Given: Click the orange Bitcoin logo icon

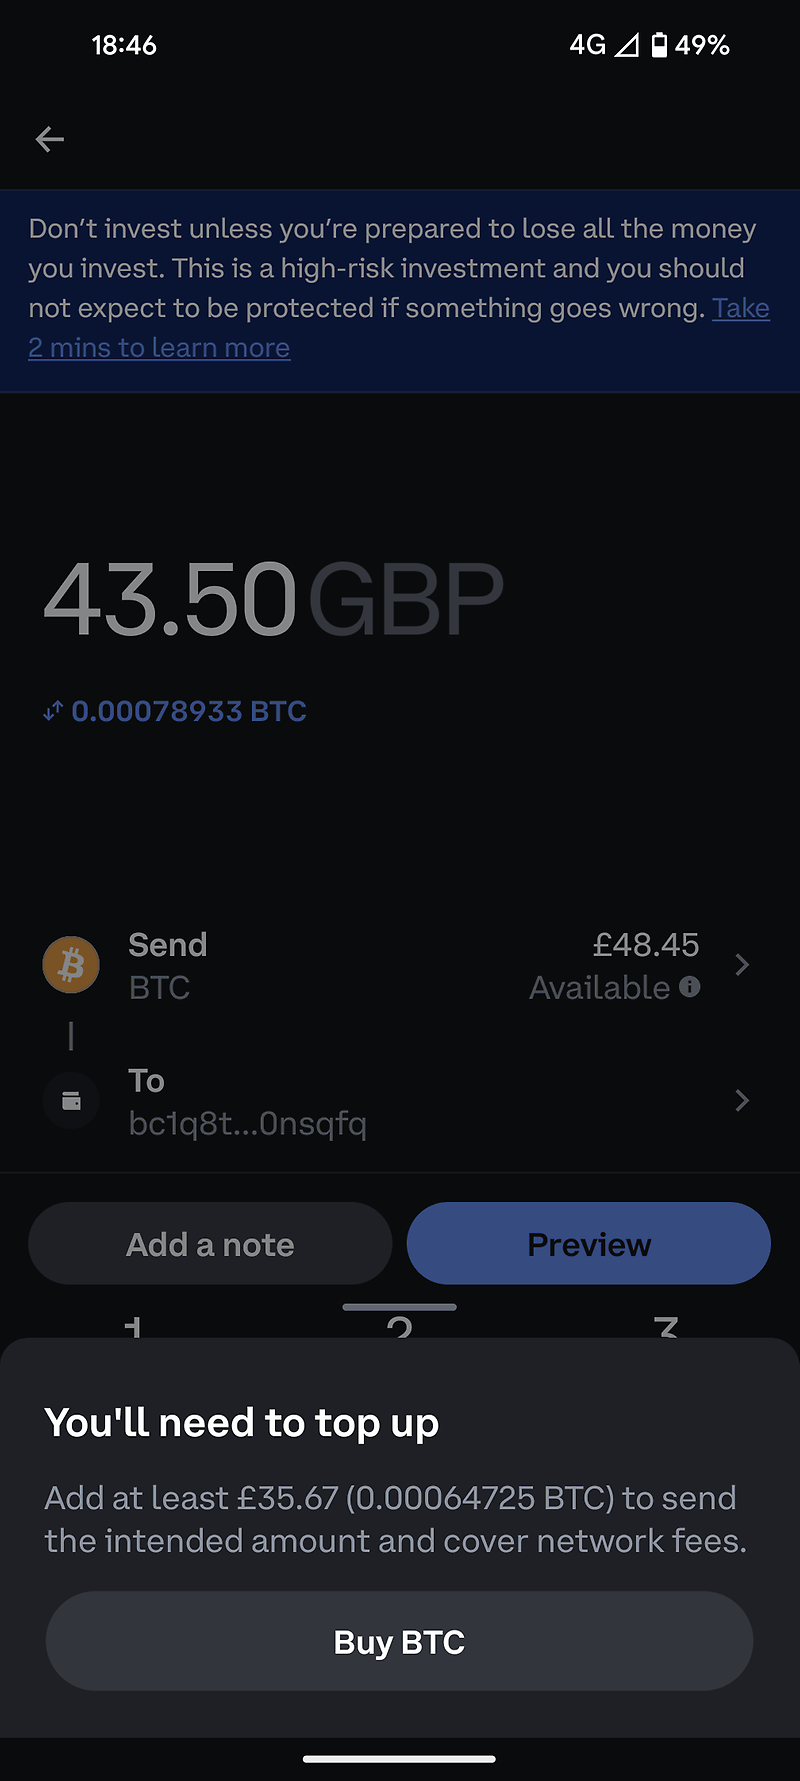Looking at the screenshot, I should click(x=71, y=965).
